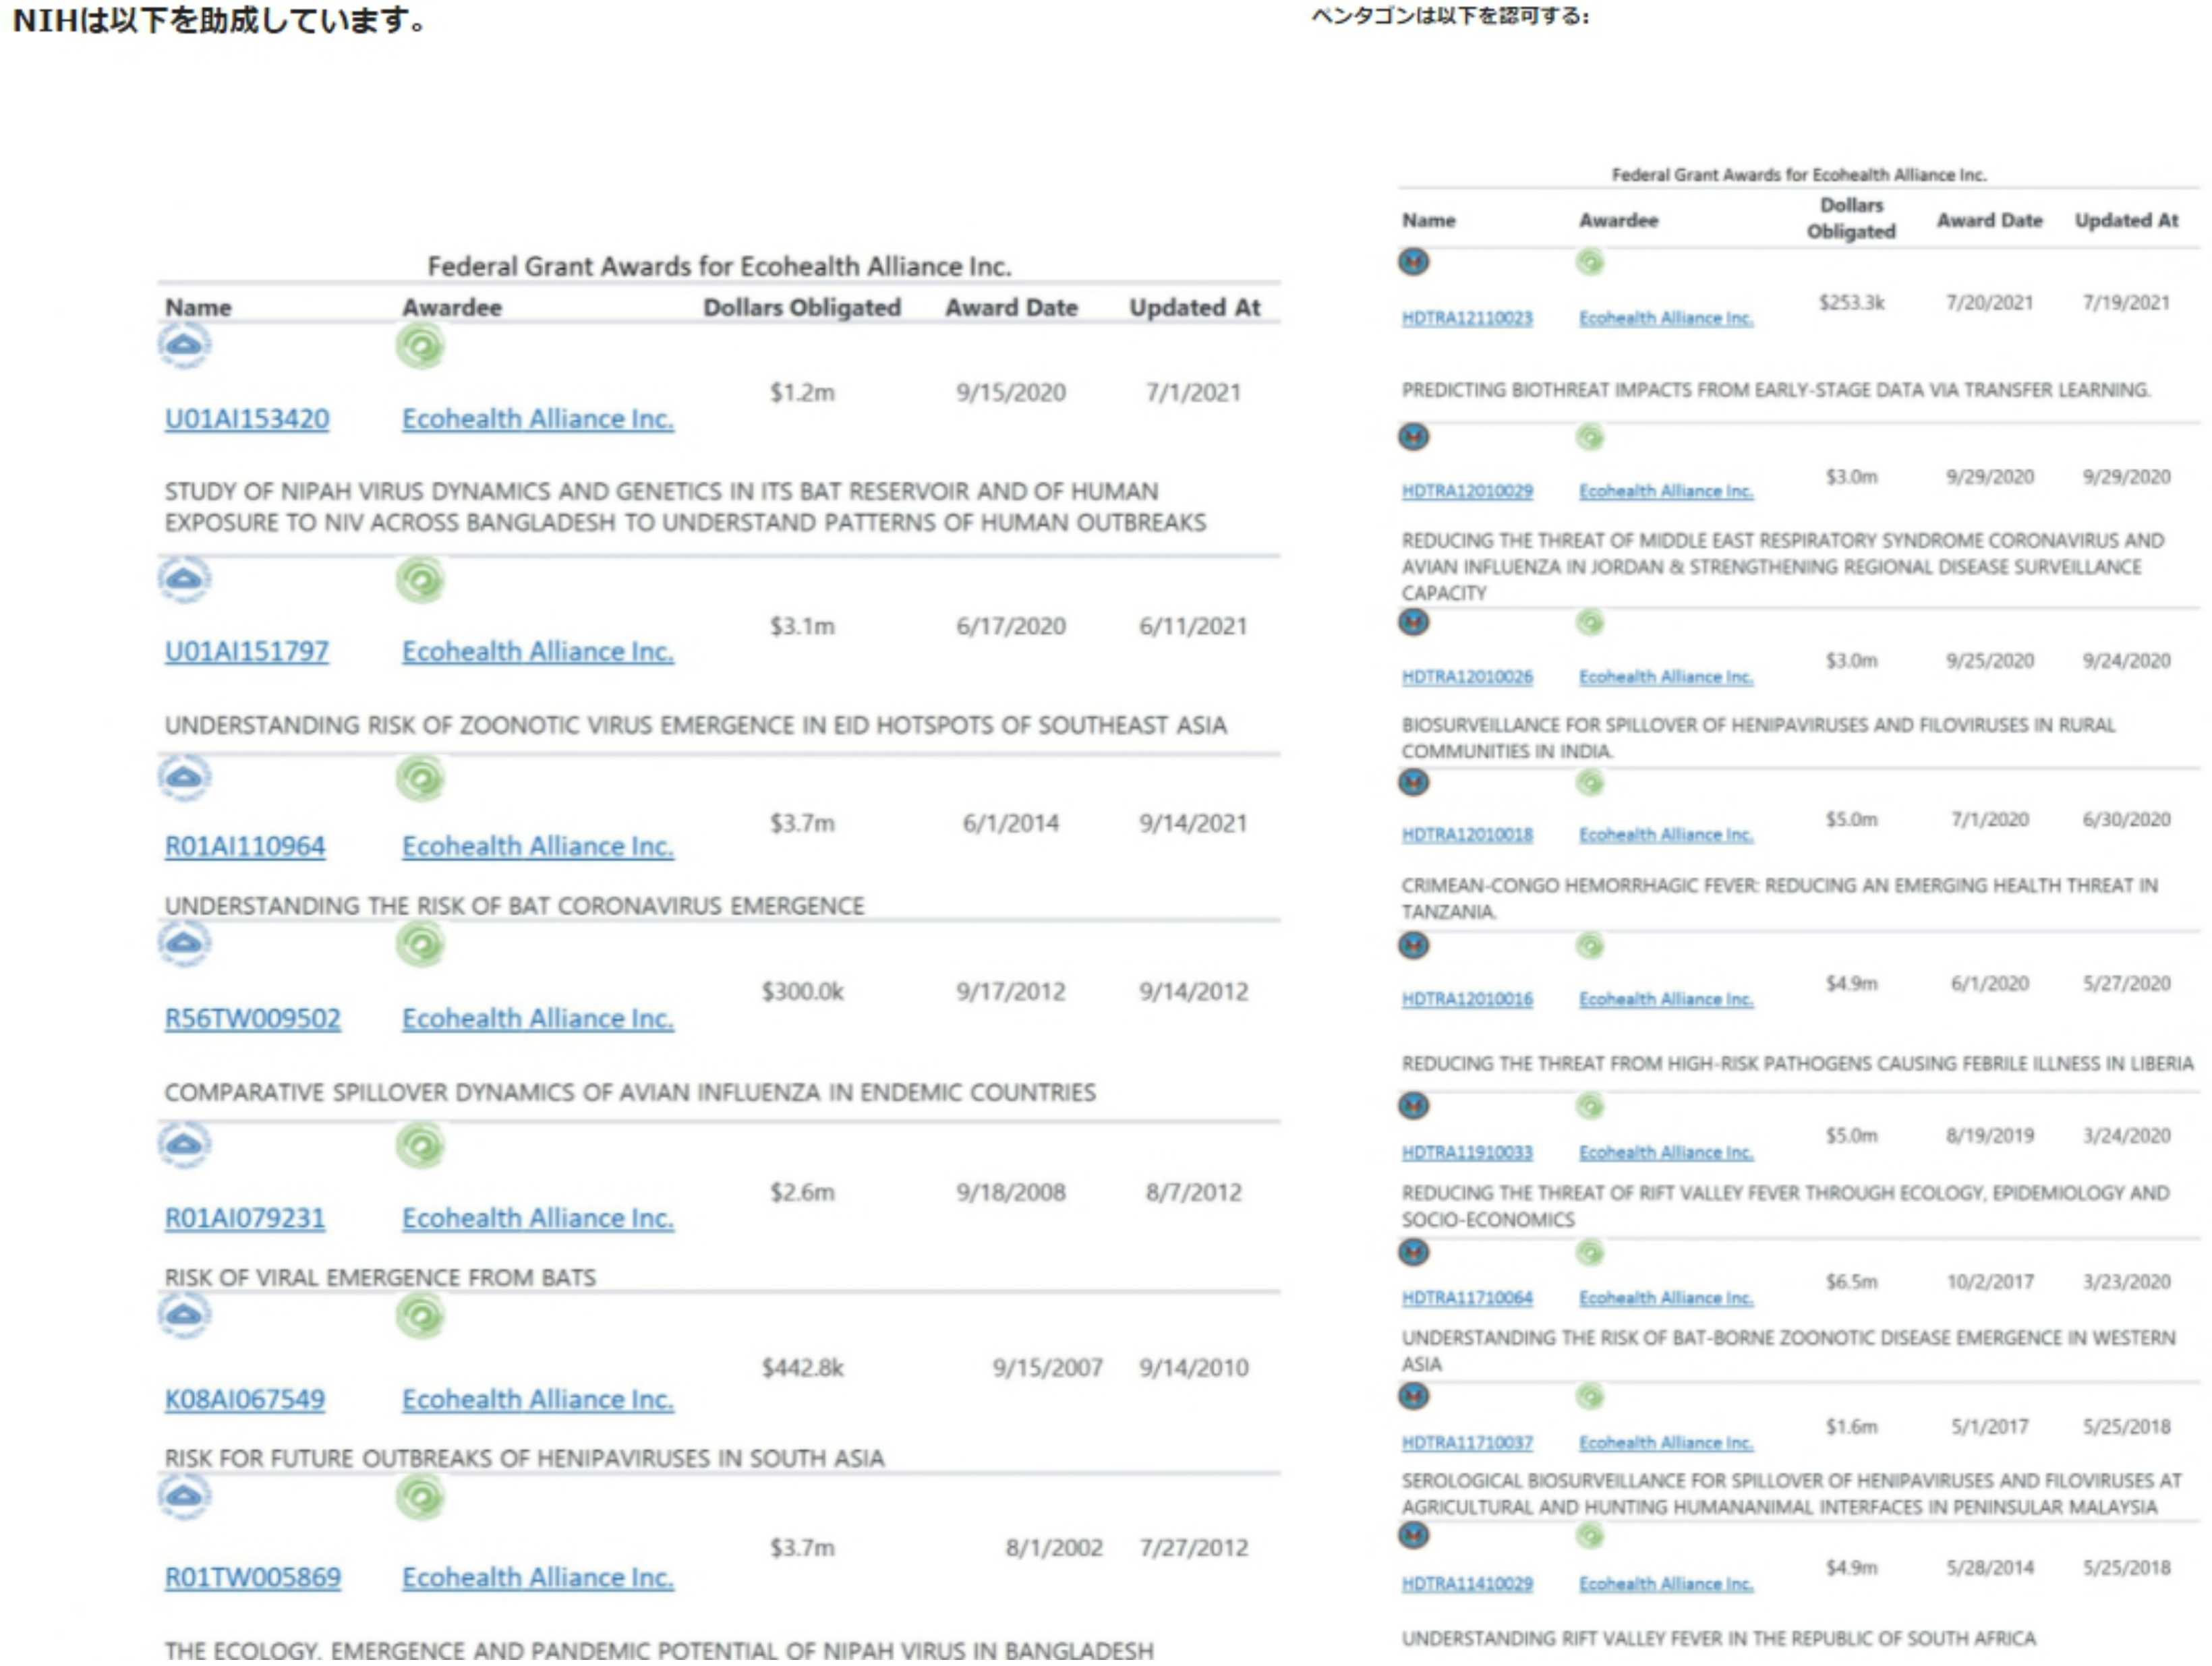
Task: Click dark blue agency seal above HDTRA12010029
Action: point(1413,437)
